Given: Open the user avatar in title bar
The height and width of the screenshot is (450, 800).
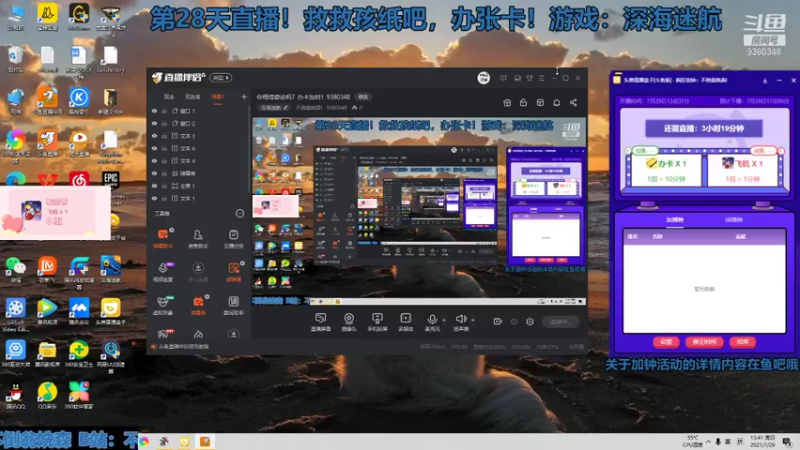Looking at the screenshot, I should pos(484,78).
